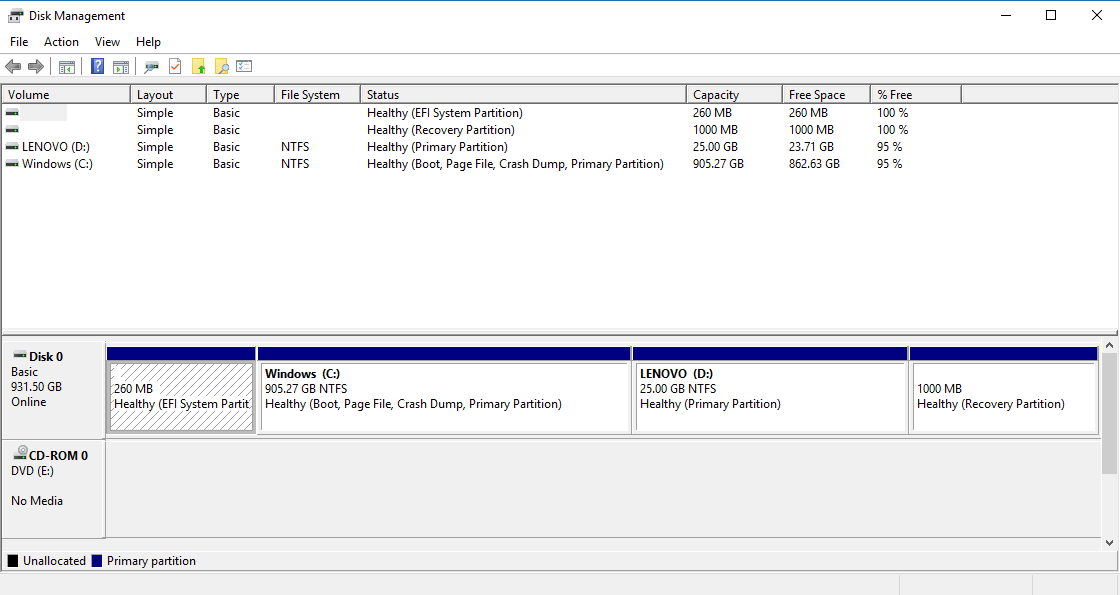Sort by the Free Space column header

[x=826, y=94]
